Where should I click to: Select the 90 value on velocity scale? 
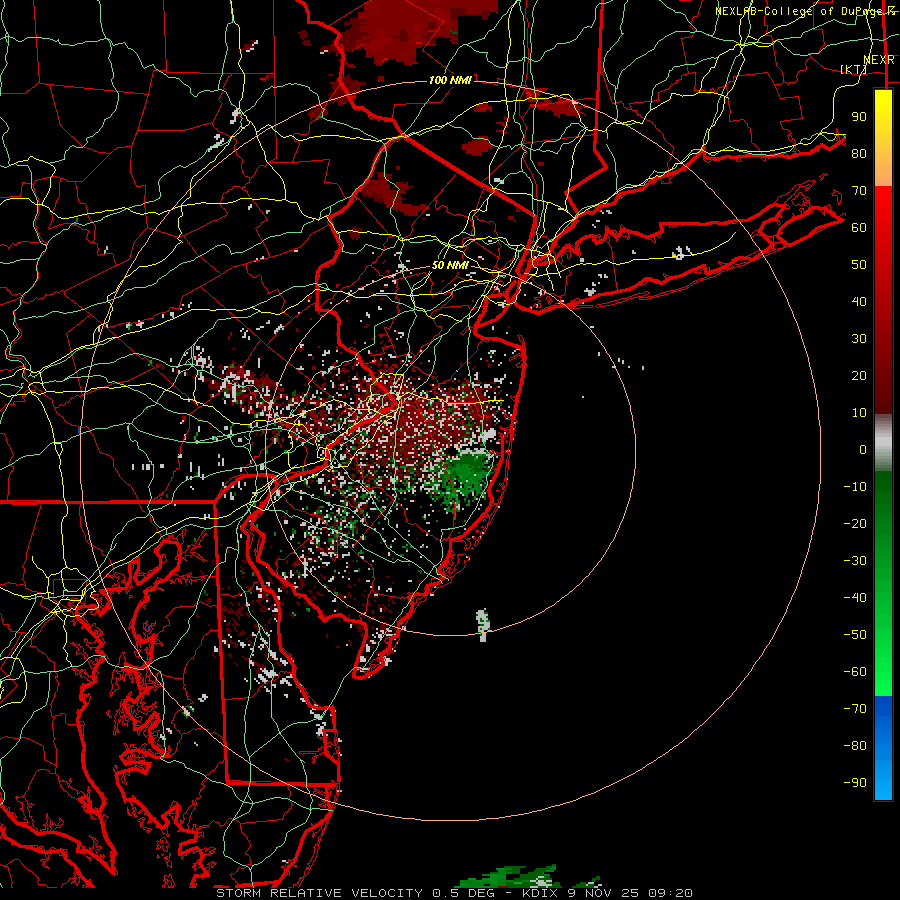[859, 117]
